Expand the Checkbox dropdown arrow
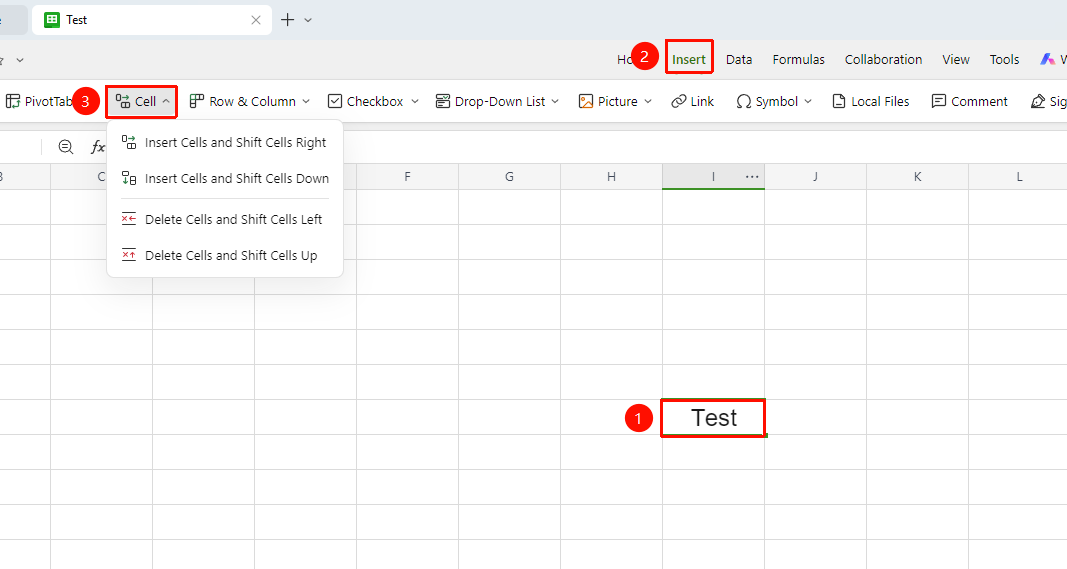 coord(414,101)
